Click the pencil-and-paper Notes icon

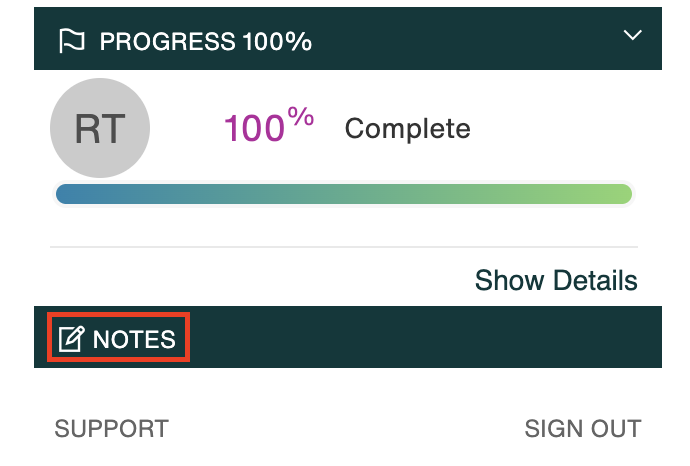point(71,339)
